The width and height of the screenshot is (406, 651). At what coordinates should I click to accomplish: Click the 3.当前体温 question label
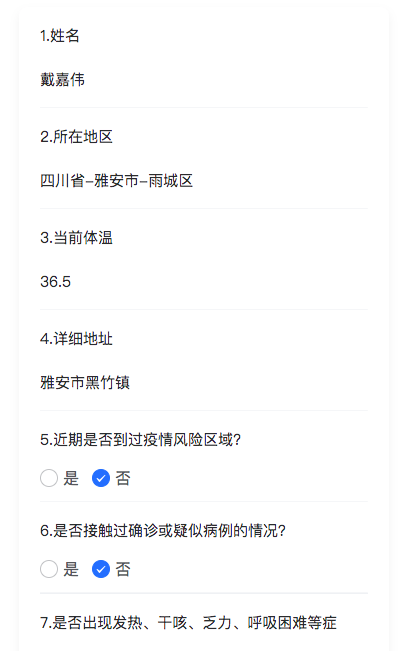76,238
